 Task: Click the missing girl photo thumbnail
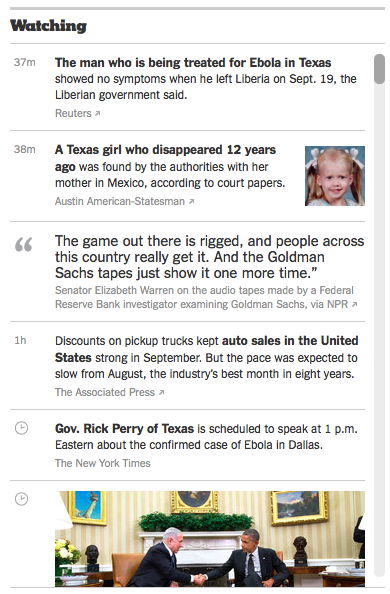click(335, 176)
